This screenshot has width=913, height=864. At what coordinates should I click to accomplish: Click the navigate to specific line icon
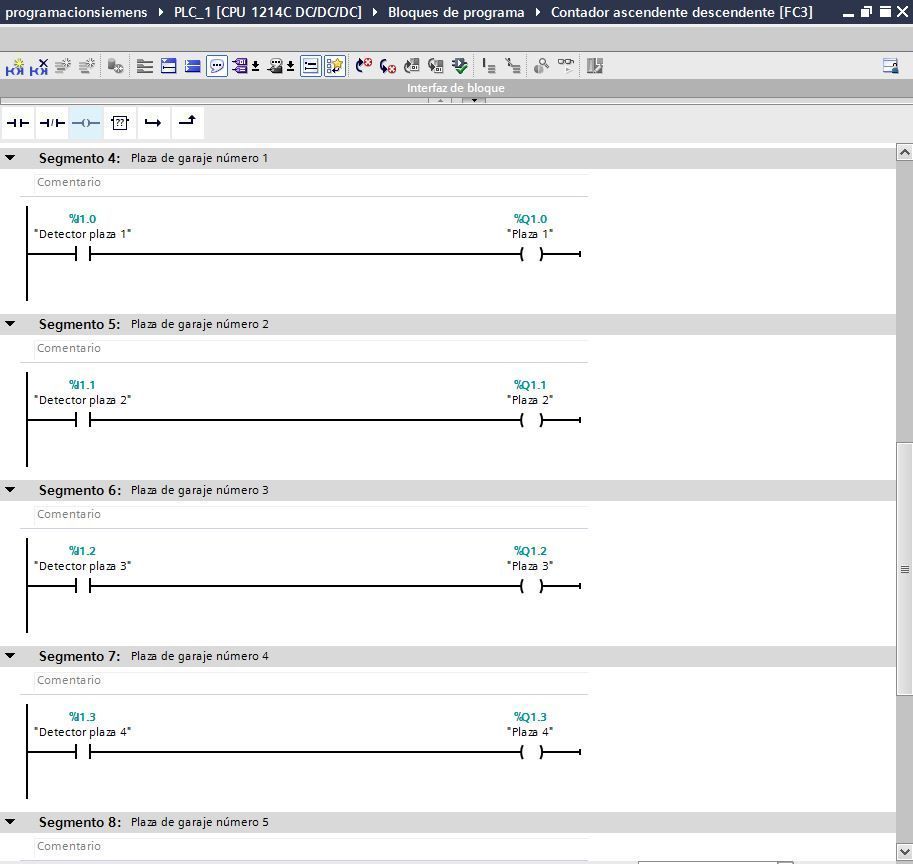point(489,66)
